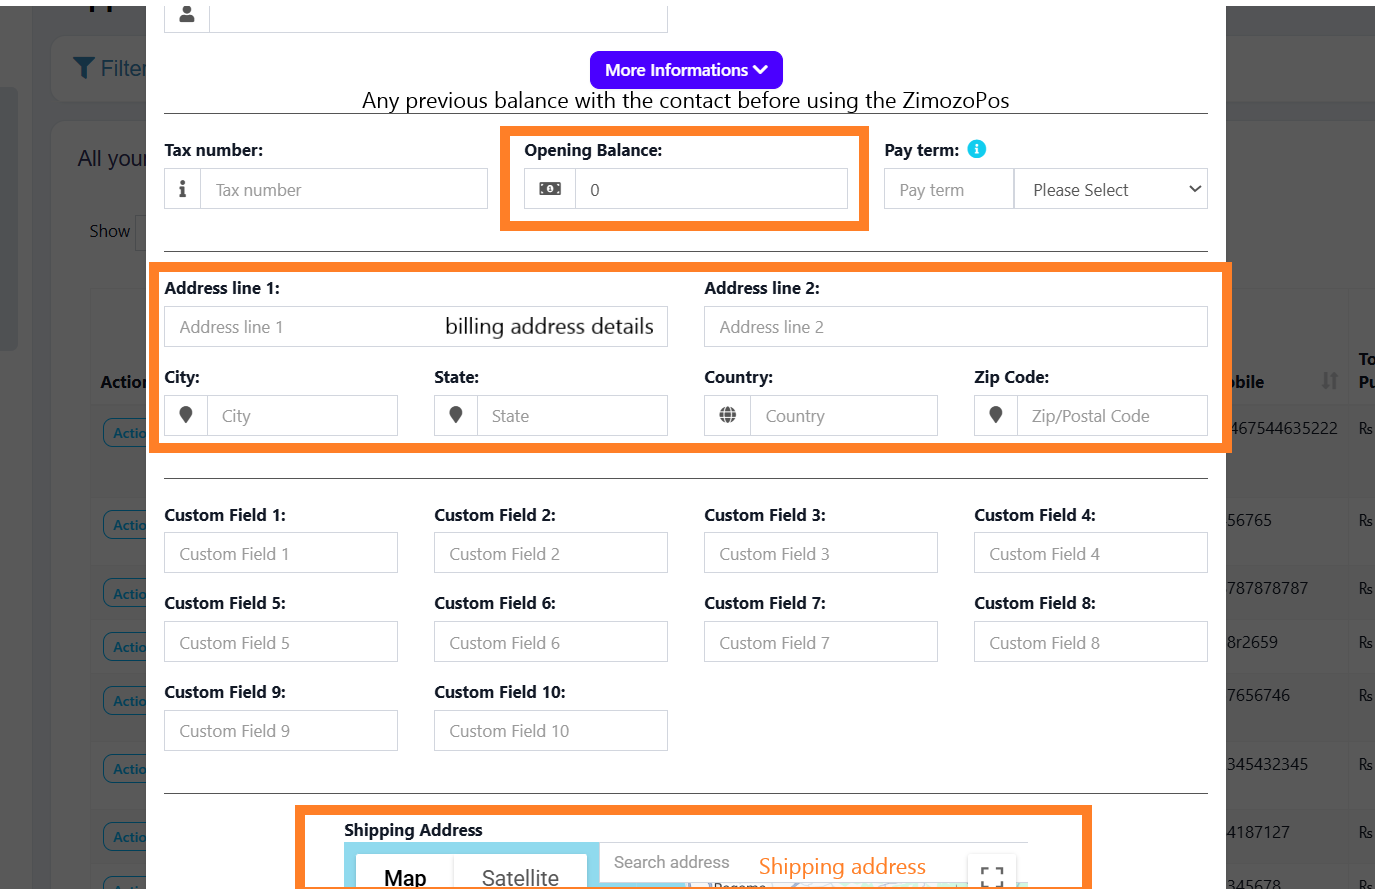Switch to the Map view tab
Viewport: 1375px width, 889px height.
point(405,876)
